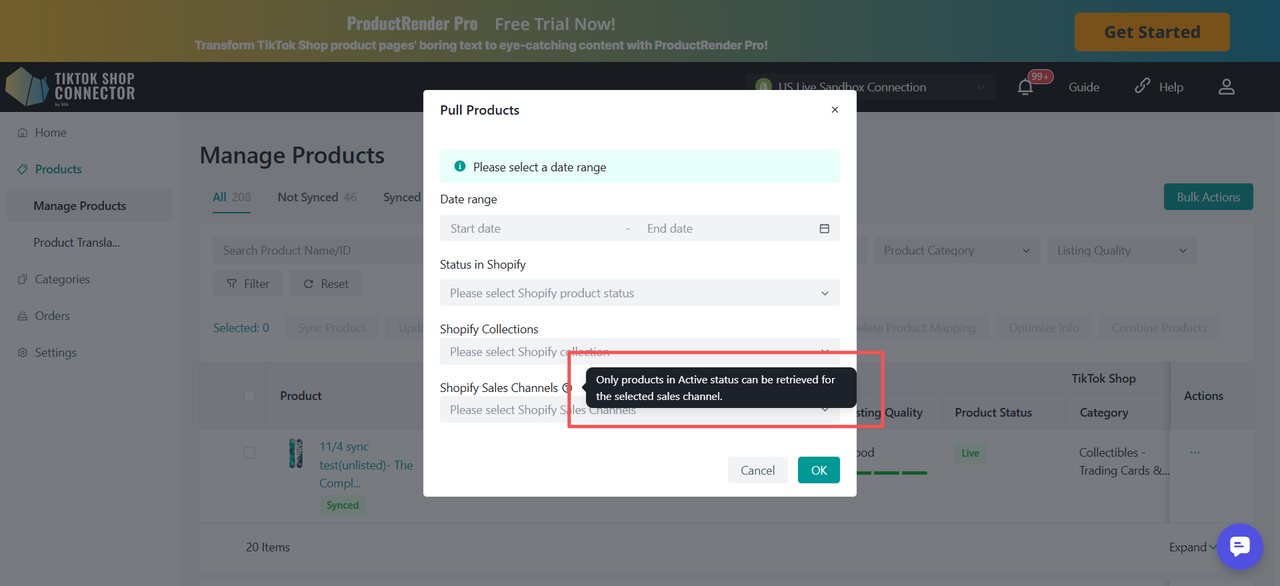The width and height of the screenshot is (1280, 586).
Task: Click the Get Started banner button
Action: (x=1151, y=32)
